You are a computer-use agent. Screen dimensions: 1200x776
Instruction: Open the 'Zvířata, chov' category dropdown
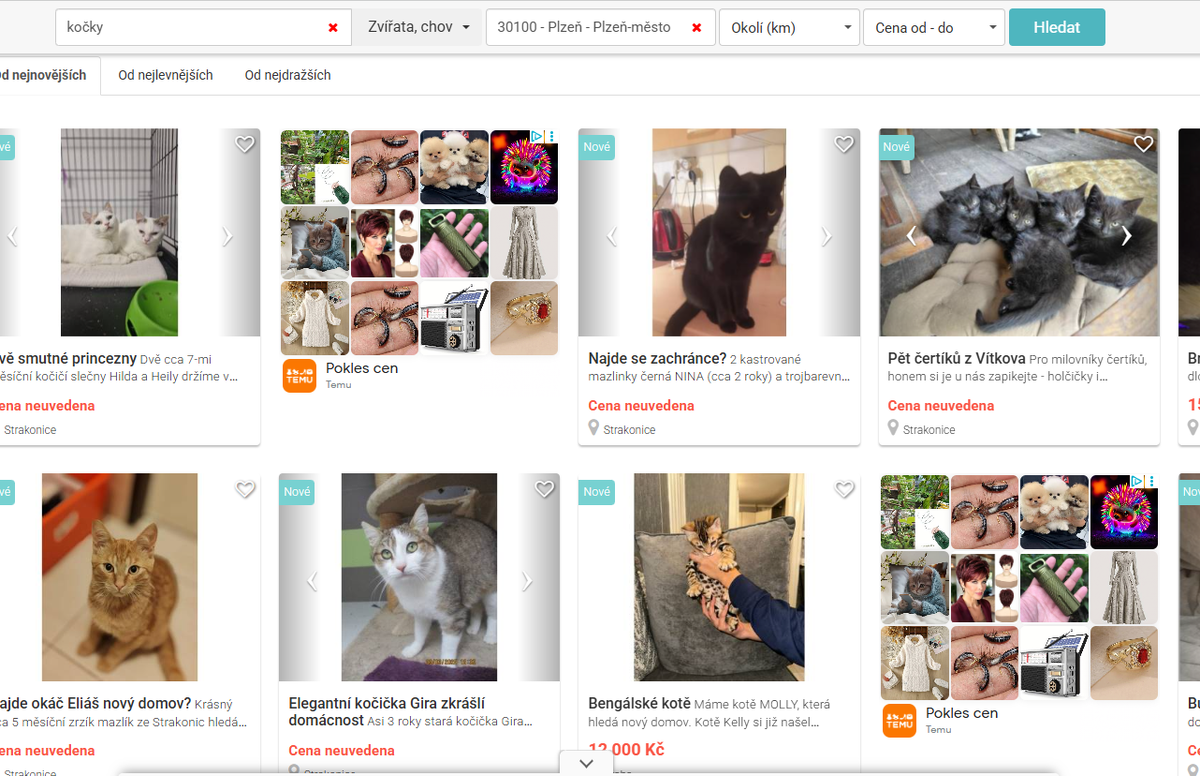point(418,27)
